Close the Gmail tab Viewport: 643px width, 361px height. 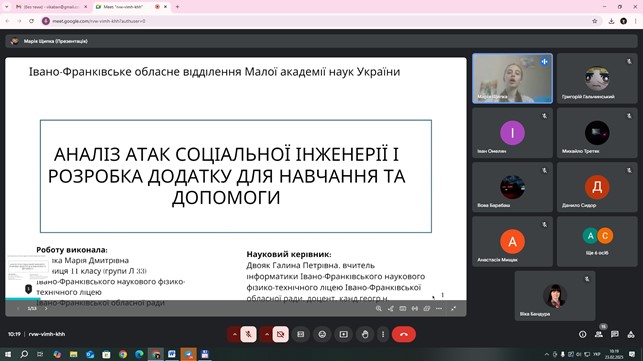point(85,7)
